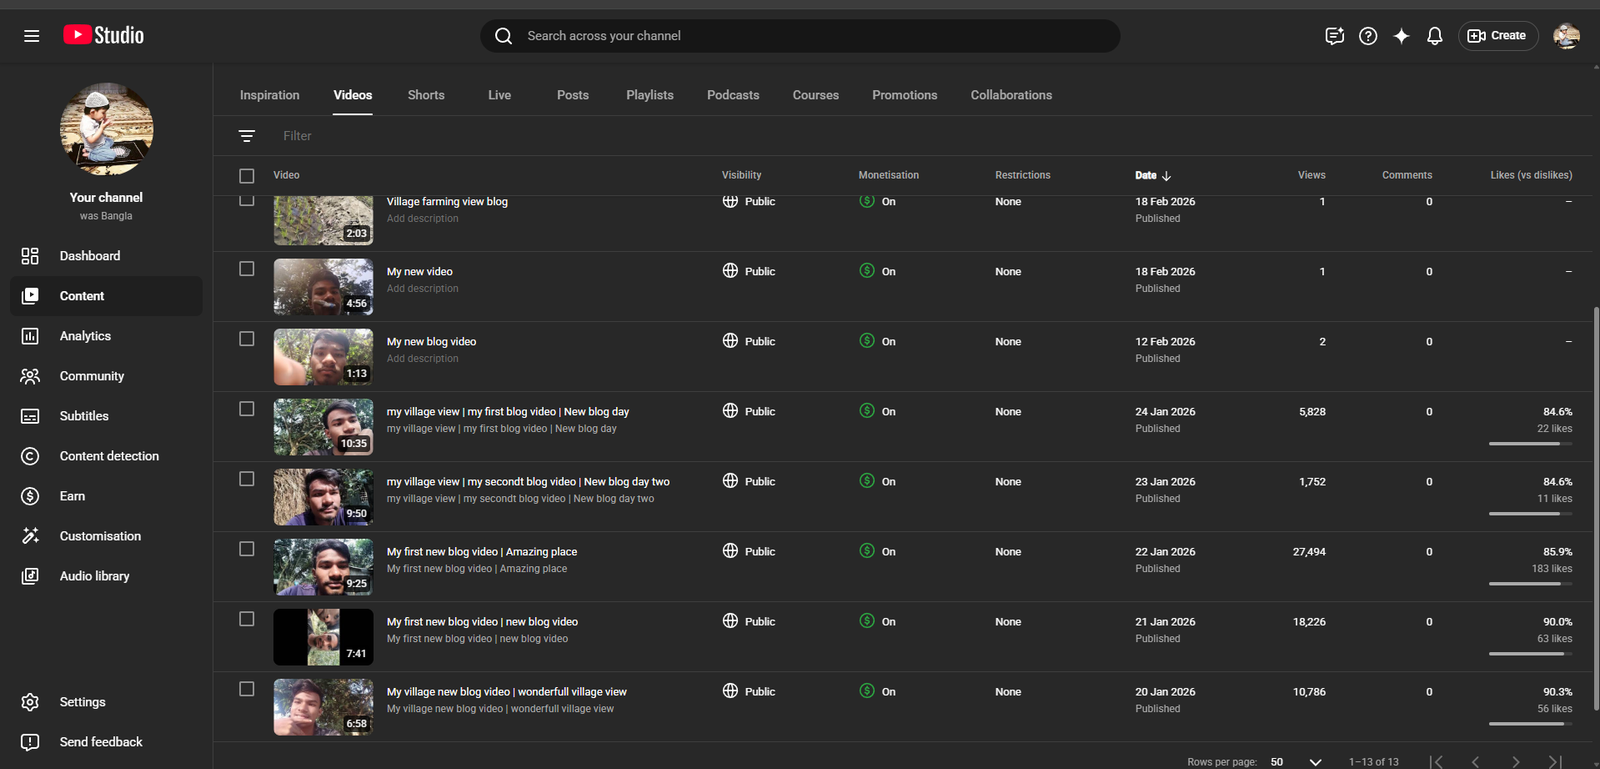Viewport: 1600px width, 769px height.
Task: Open 'My village new blog video' title link
Action: [506, 692]
